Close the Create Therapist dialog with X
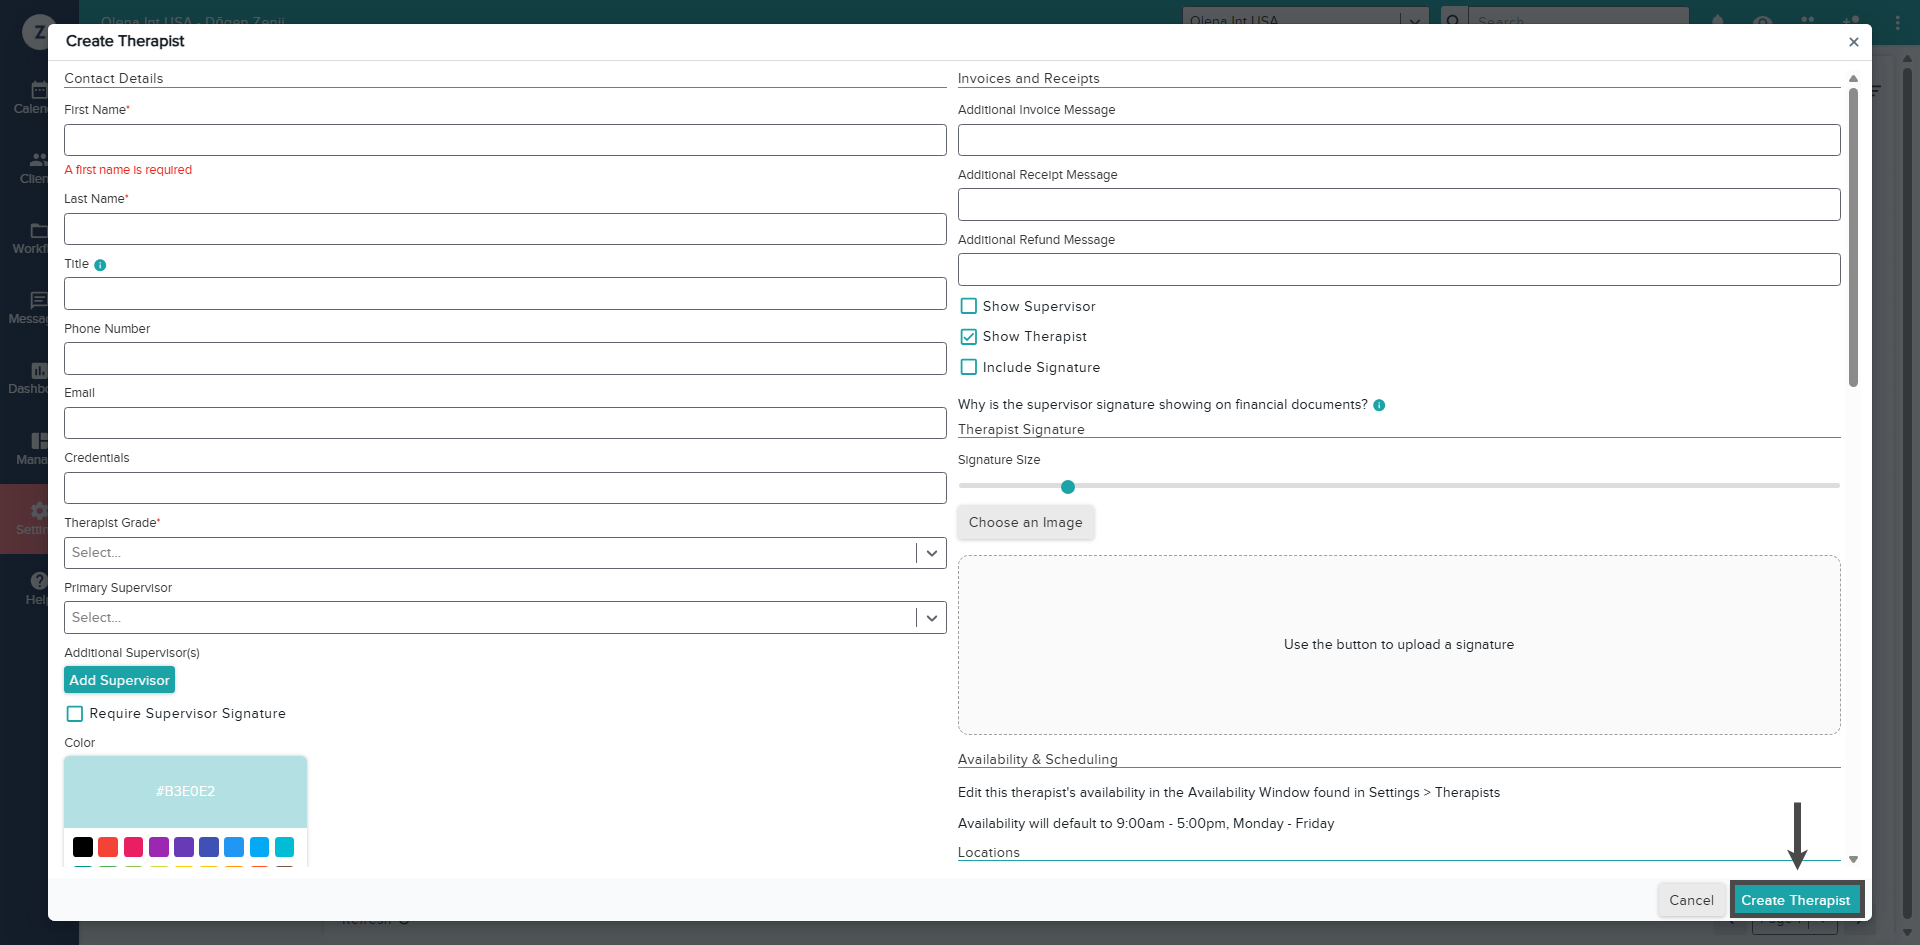1920x945 pixels. (x=1853, y=42)
